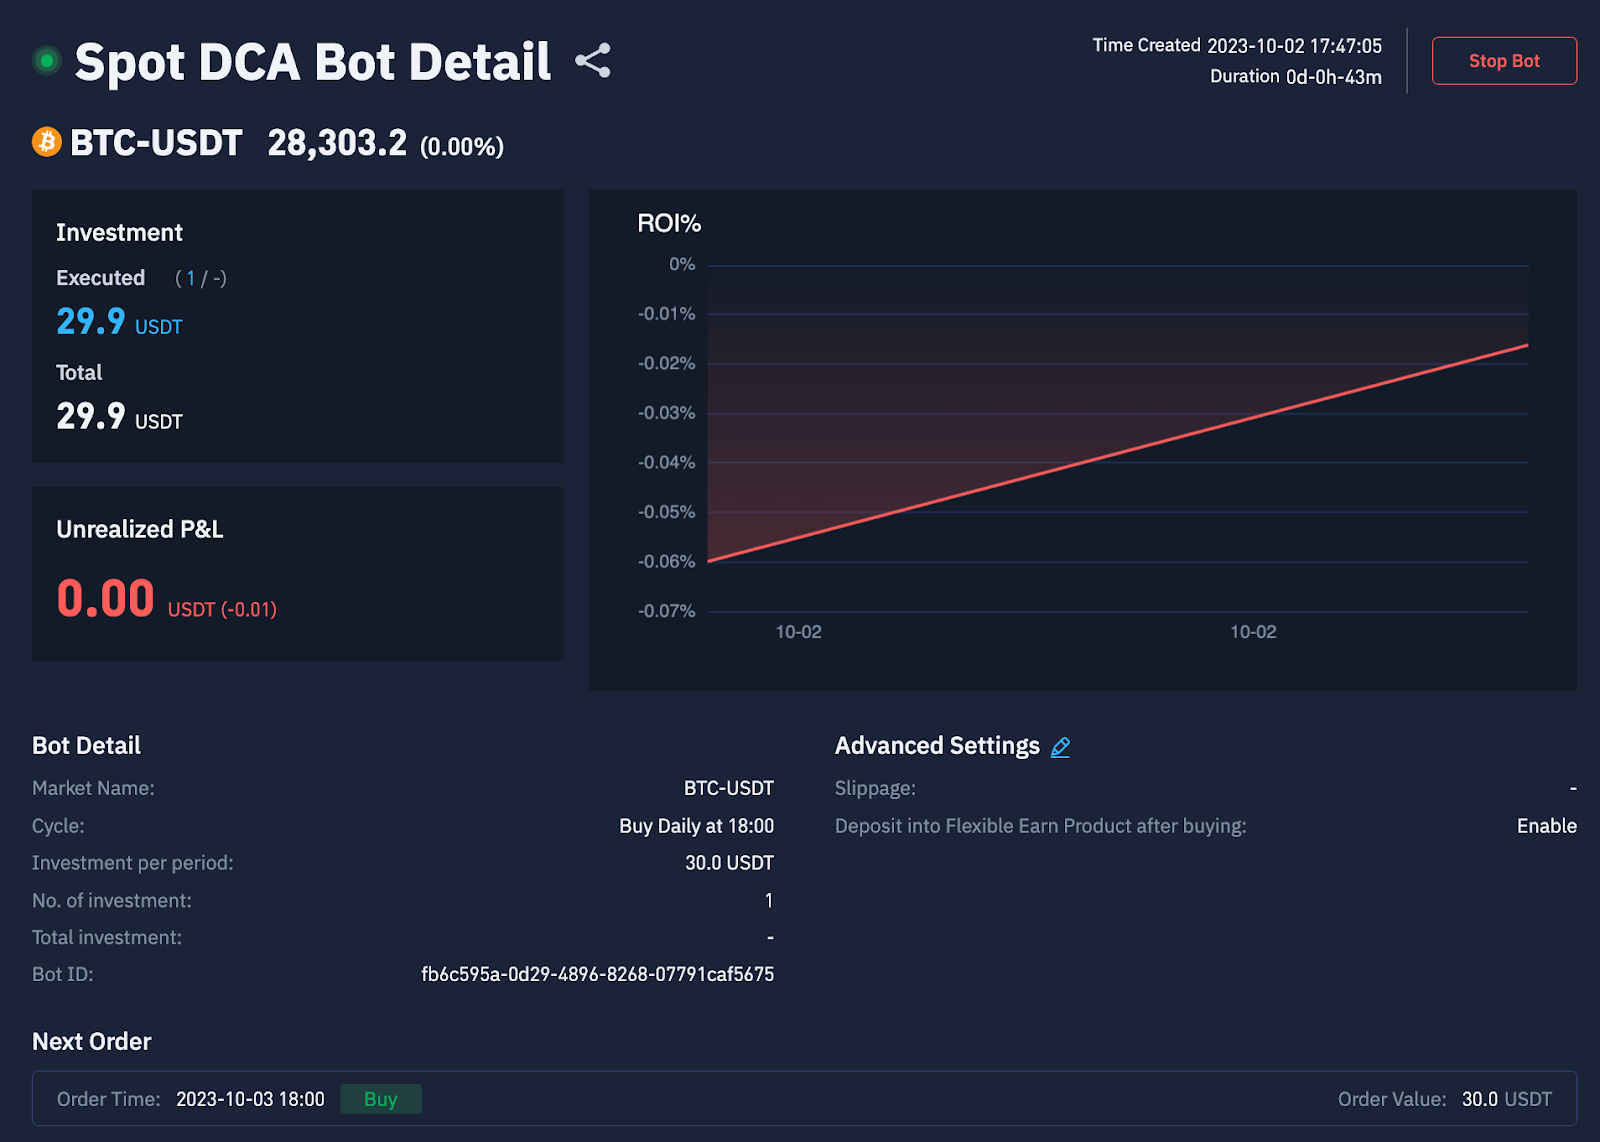Click the price change percentage (0.00%)
Screen dimensions: 1600x1142
tap(462, 147)
